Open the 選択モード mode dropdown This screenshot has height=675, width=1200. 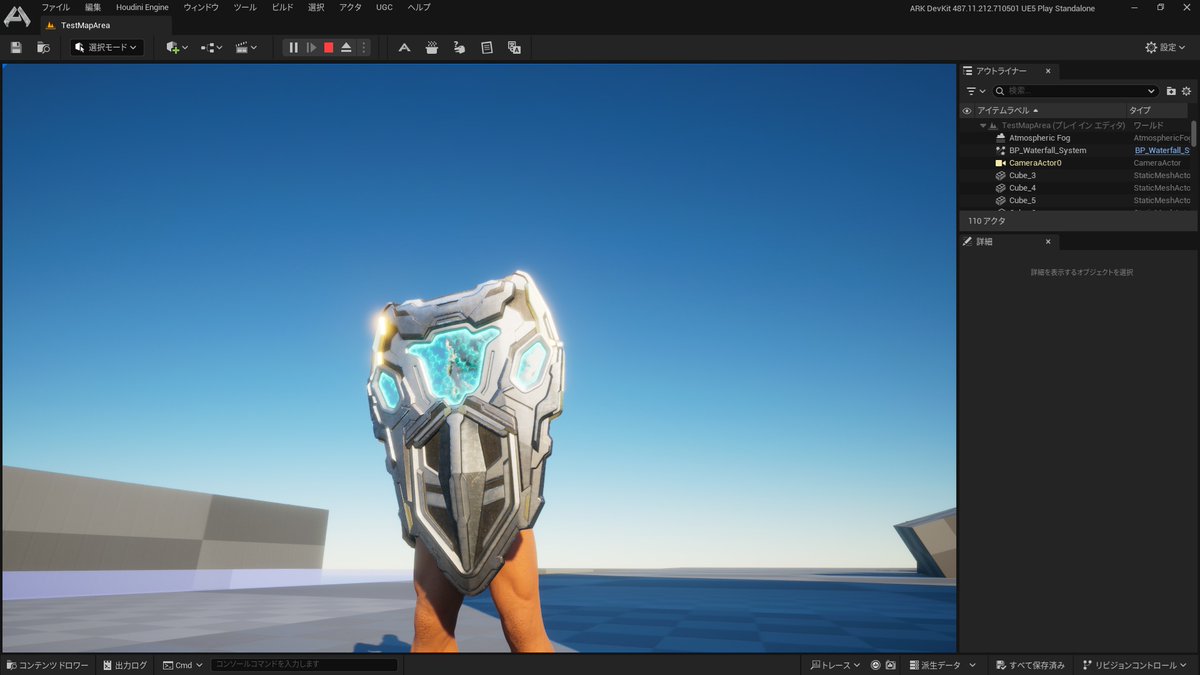point(107,47)
